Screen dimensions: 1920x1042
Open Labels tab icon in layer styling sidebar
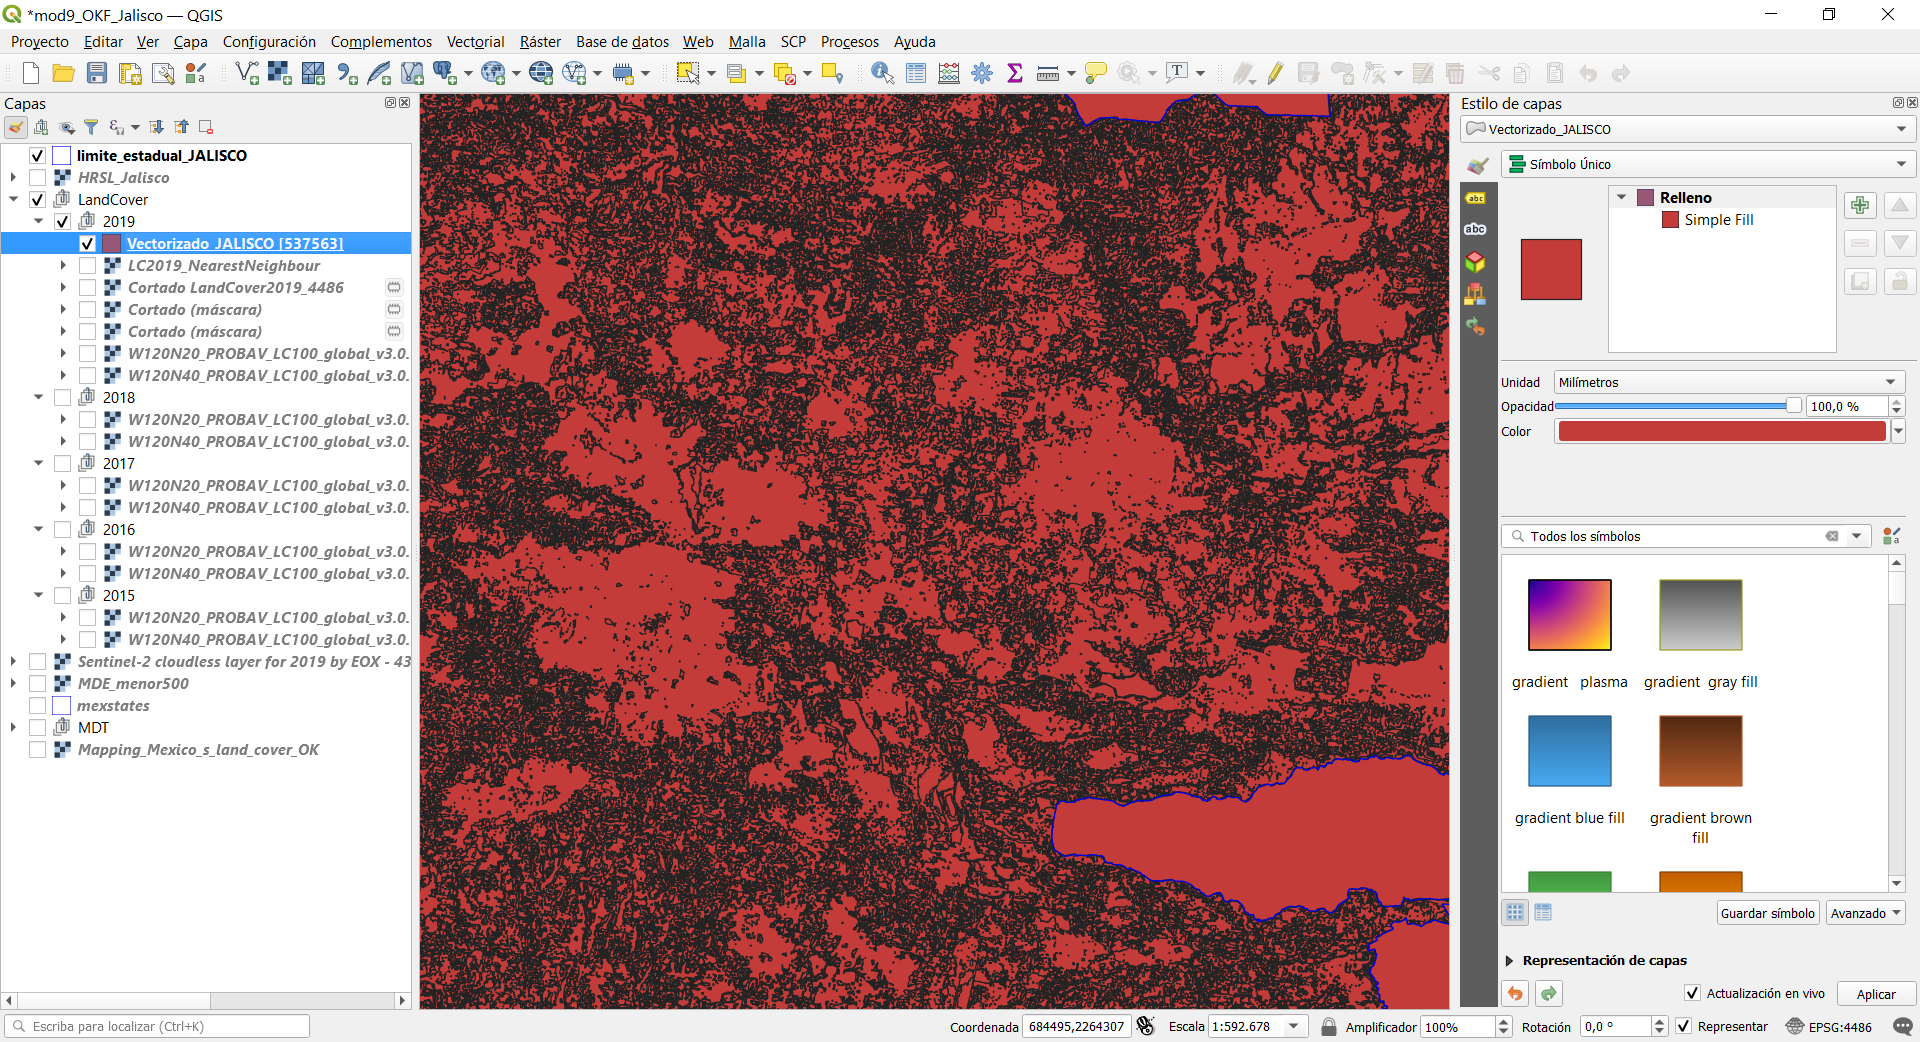coord(1475,198)
